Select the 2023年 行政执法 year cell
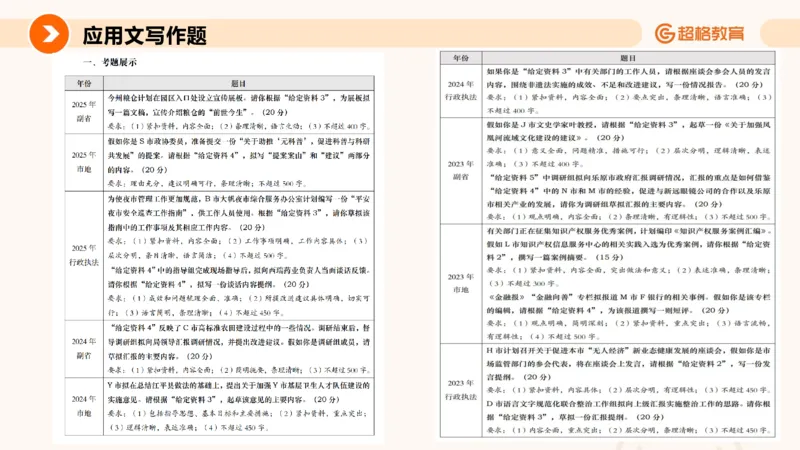 pyautogui.click(x=461, y=390)
